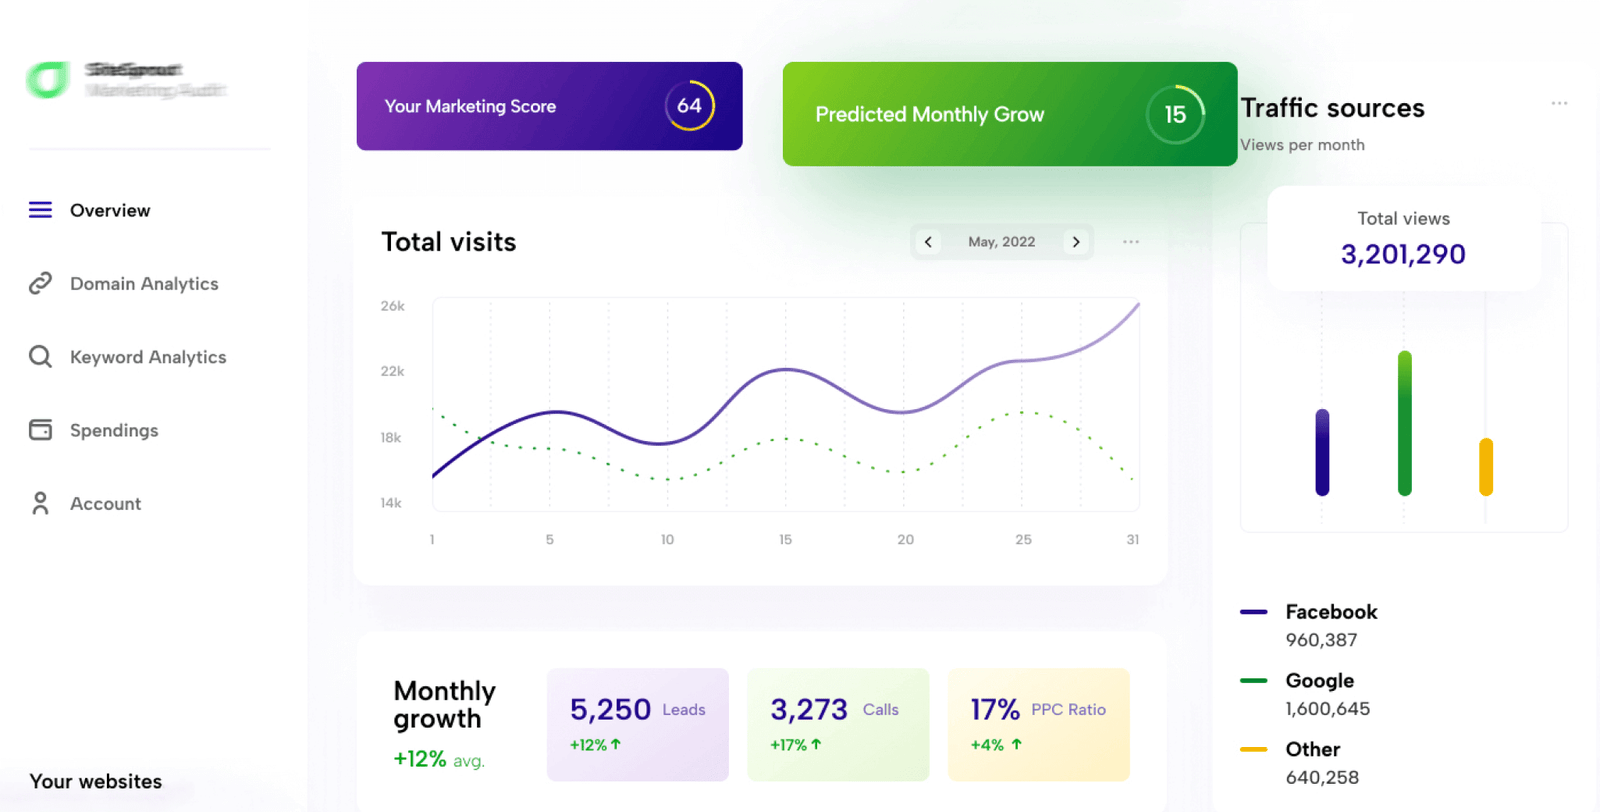This screenshot has width=1600, height=812.
Task: Switch to Keyword Analytics section
Action: point(148,357)
